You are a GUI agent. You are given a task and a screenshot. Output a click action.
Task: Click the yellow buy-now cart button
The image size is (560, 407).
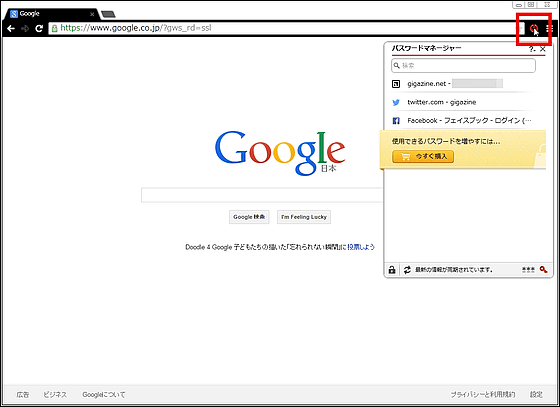pos(423,156)
